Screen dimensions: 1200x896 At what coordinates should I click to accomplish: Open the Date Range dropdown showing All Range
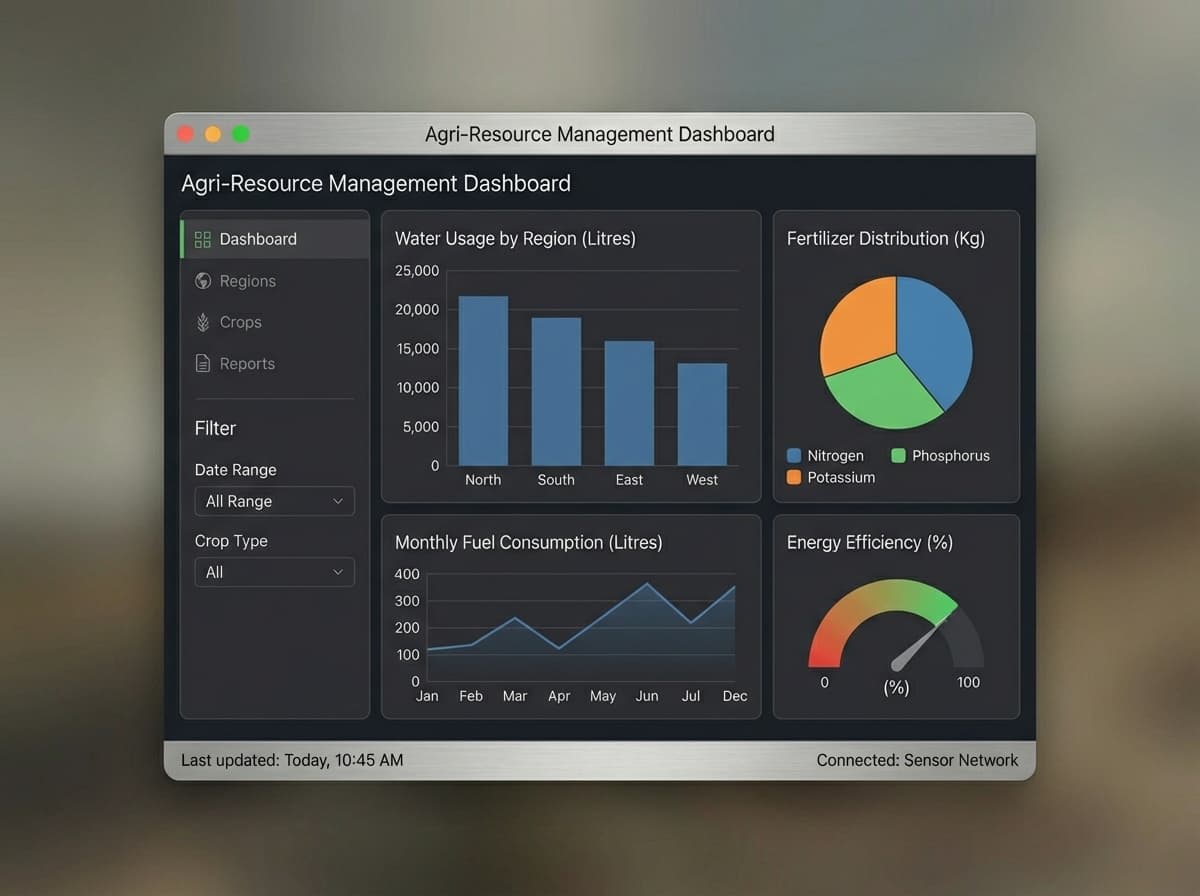click(x=274, y=501)
